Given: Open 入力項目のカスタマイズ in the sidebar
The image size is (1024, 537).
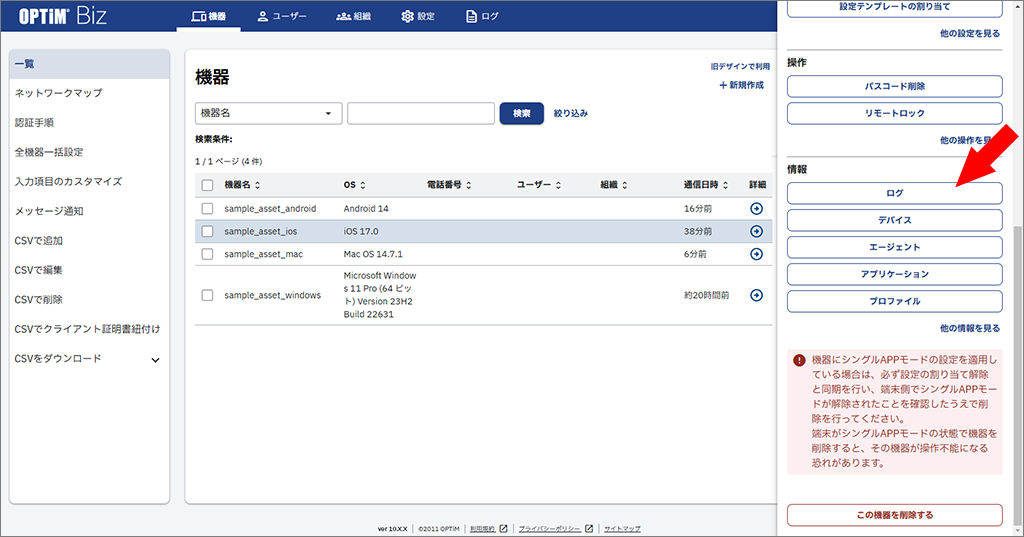Looking at the screenshot, I should pyautogui.click(x=69, y=182).
